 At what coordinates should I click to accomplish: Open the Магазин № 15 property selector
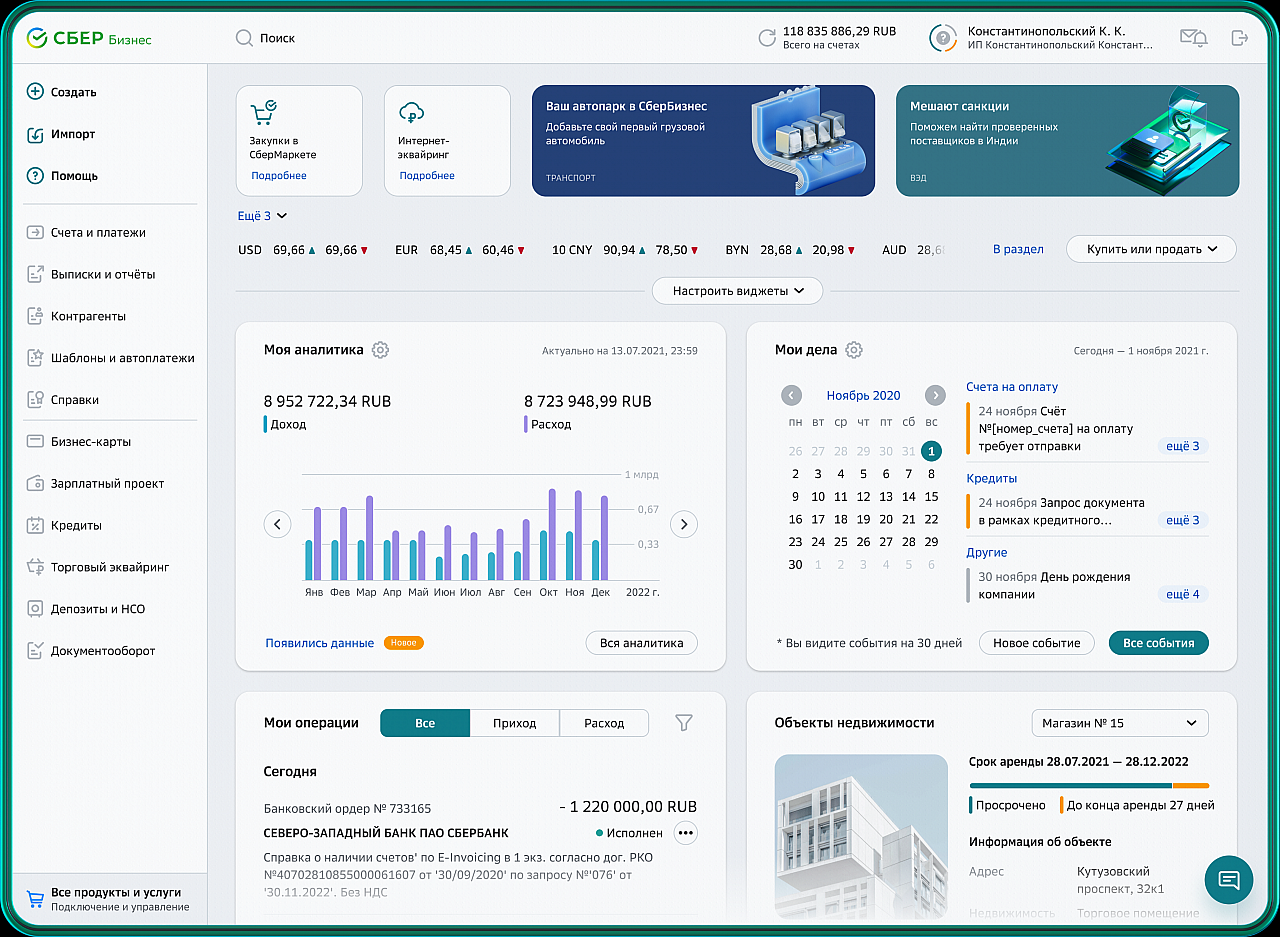coord(1119,723)
